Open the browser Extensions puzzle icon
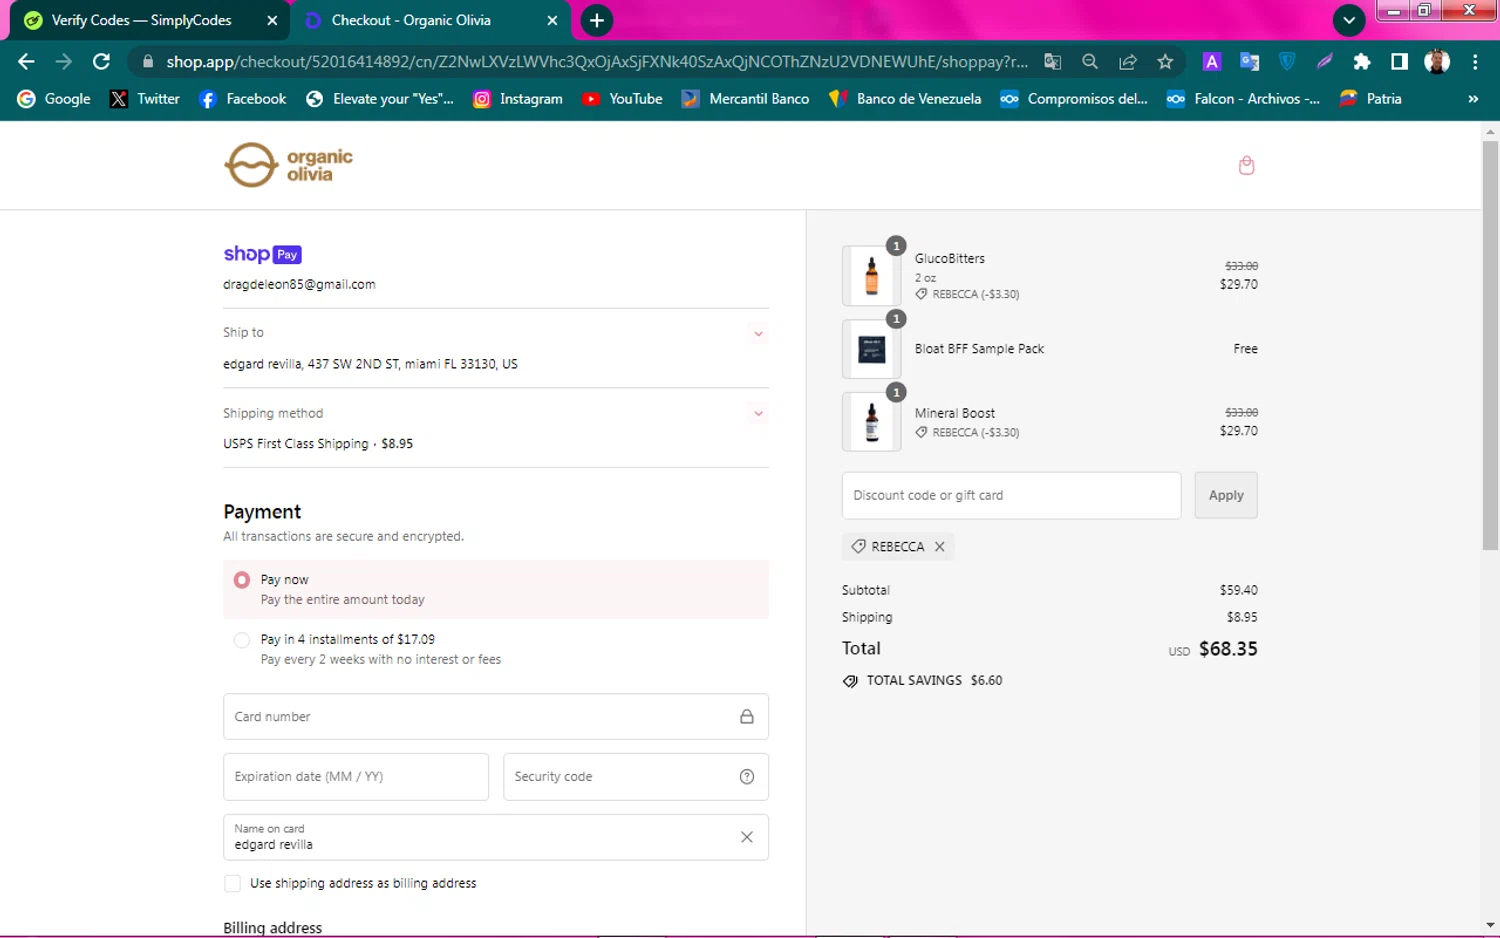This screenshot has width=1500, height=938. pos(1361,62)
